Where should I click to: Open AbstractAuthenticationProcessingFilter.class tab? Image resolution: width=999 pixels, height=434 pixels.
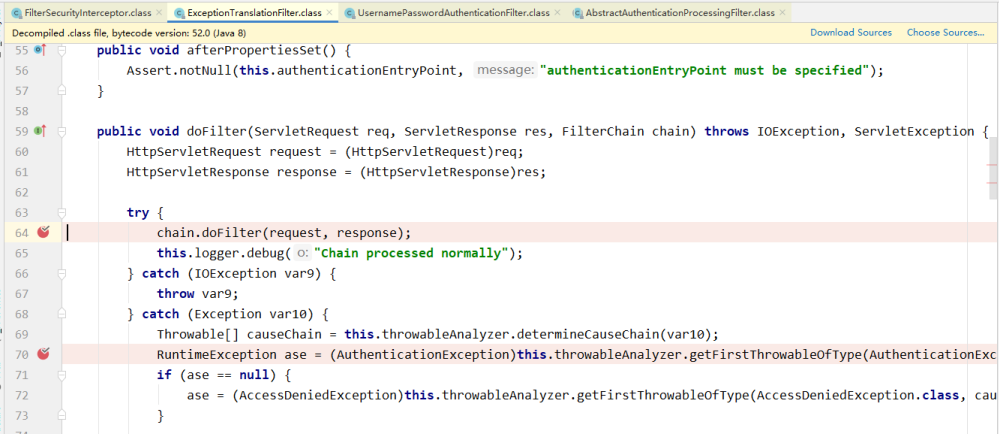point(679,12)
